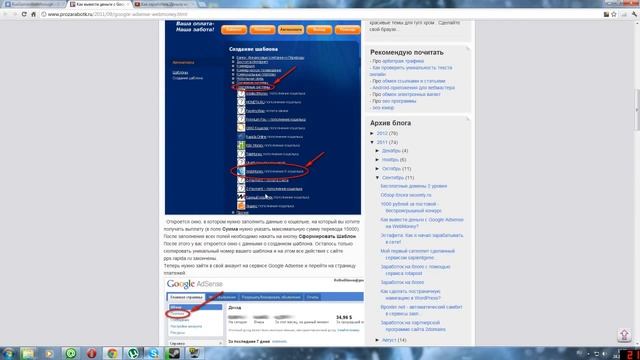The width and height of the screenshot is (640, 360).
Task: Expand the Октябрь (11) archive month
Action: pos(378,169)
